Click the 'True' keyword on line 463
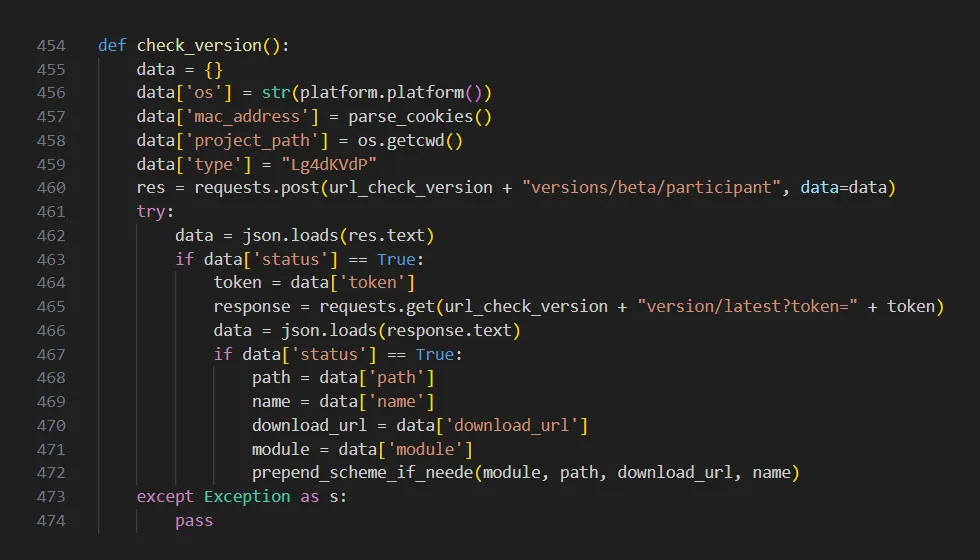 pyautogui.click(x=396, y=259)
